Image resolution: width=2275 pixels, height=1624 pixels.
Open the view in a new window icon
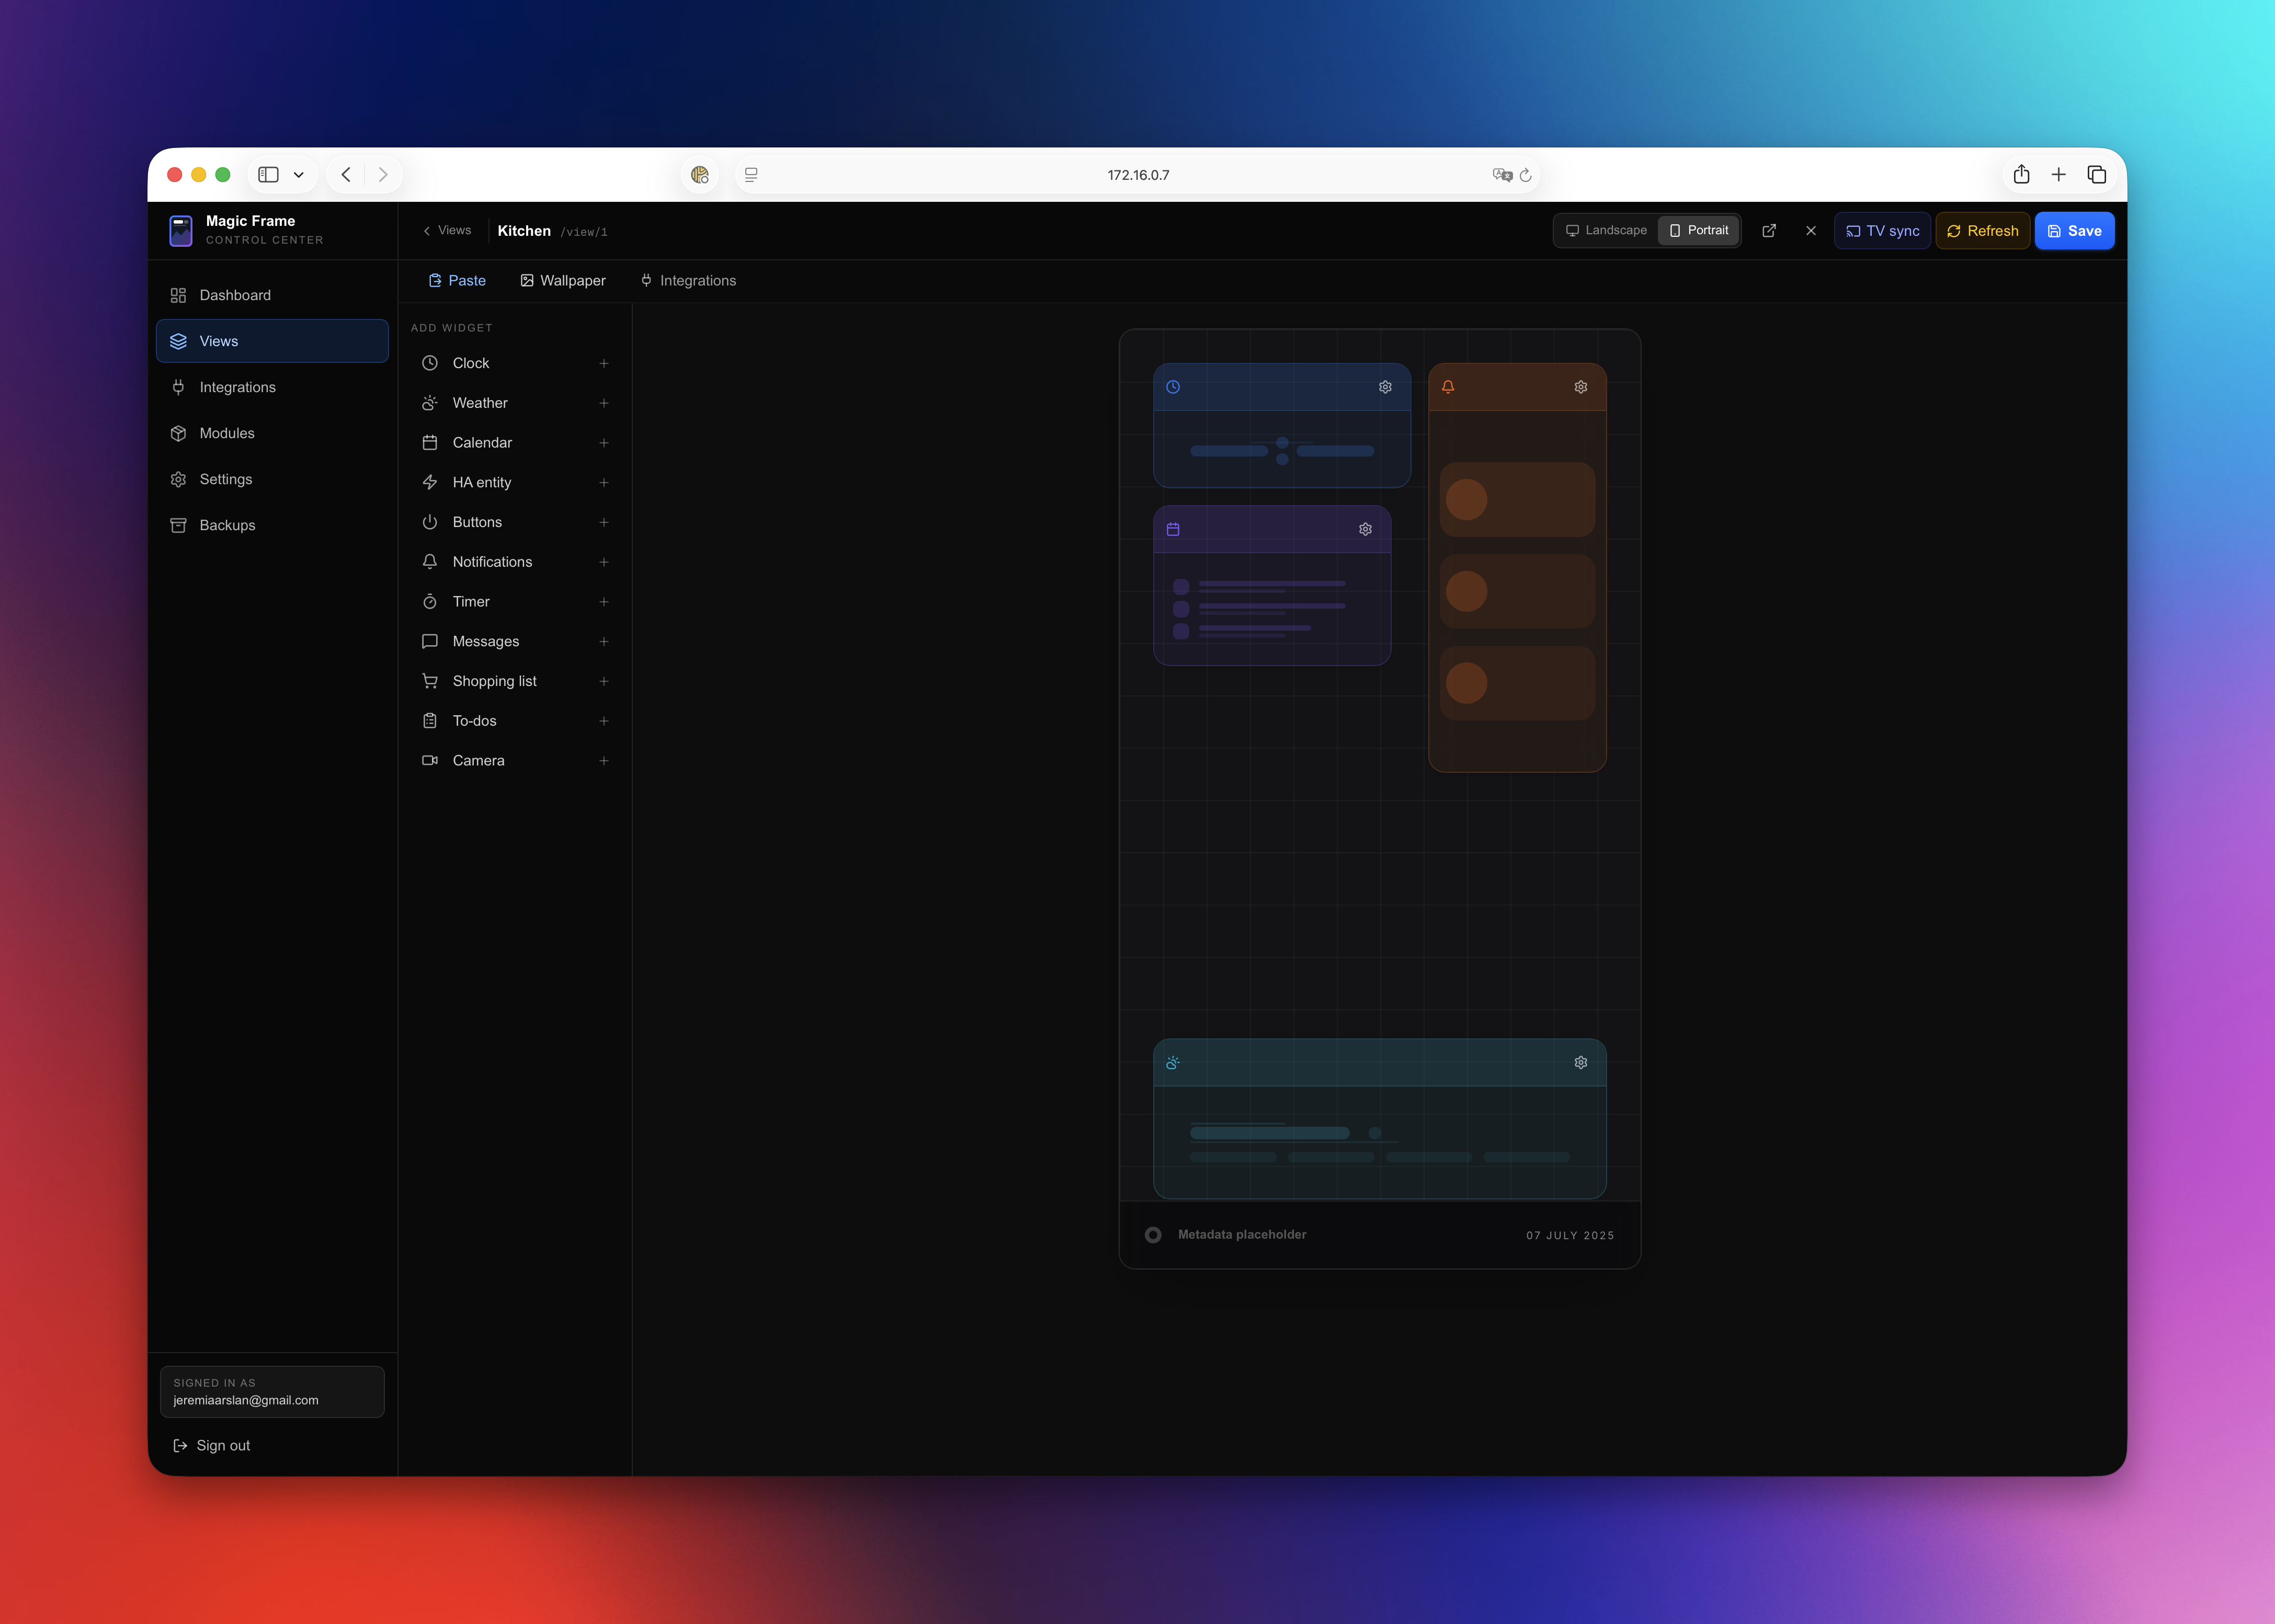pos(1769,231)
